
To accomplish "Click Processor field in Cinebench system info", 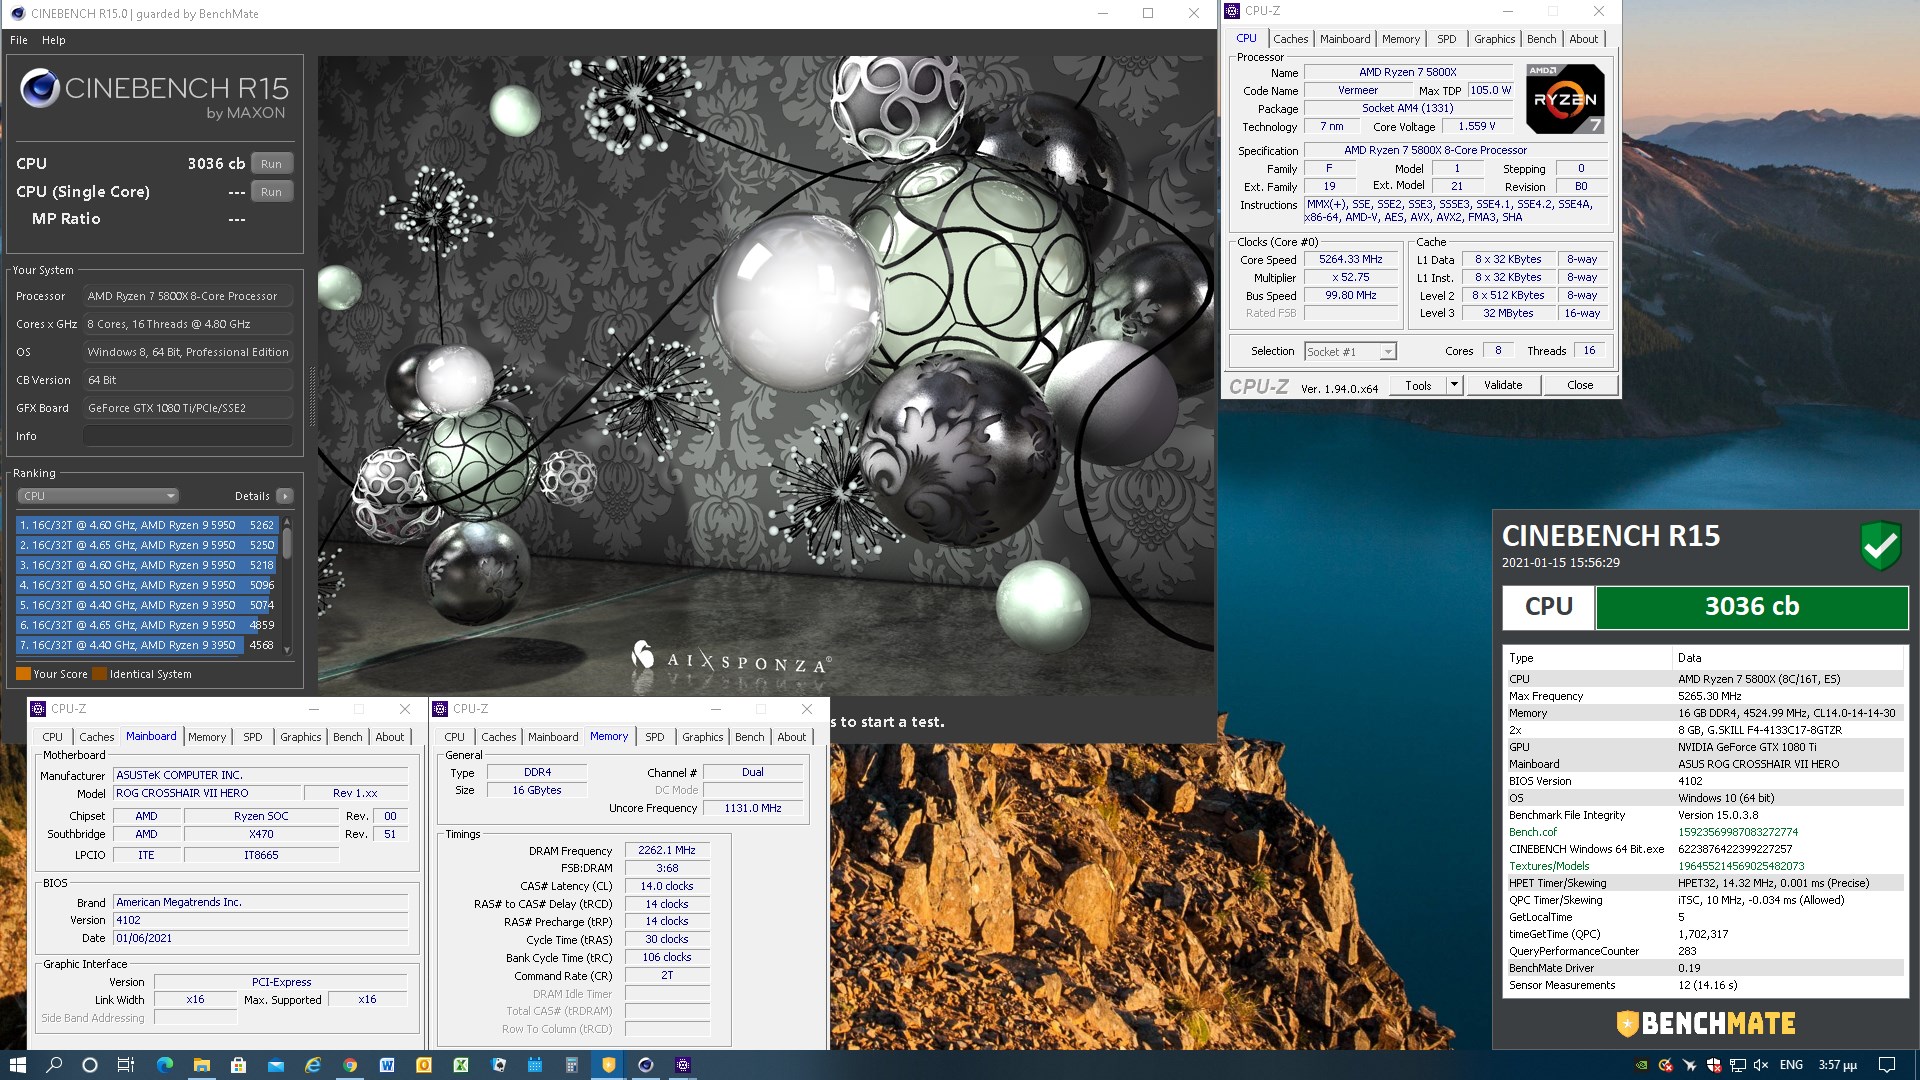I will tap(188, 296).
